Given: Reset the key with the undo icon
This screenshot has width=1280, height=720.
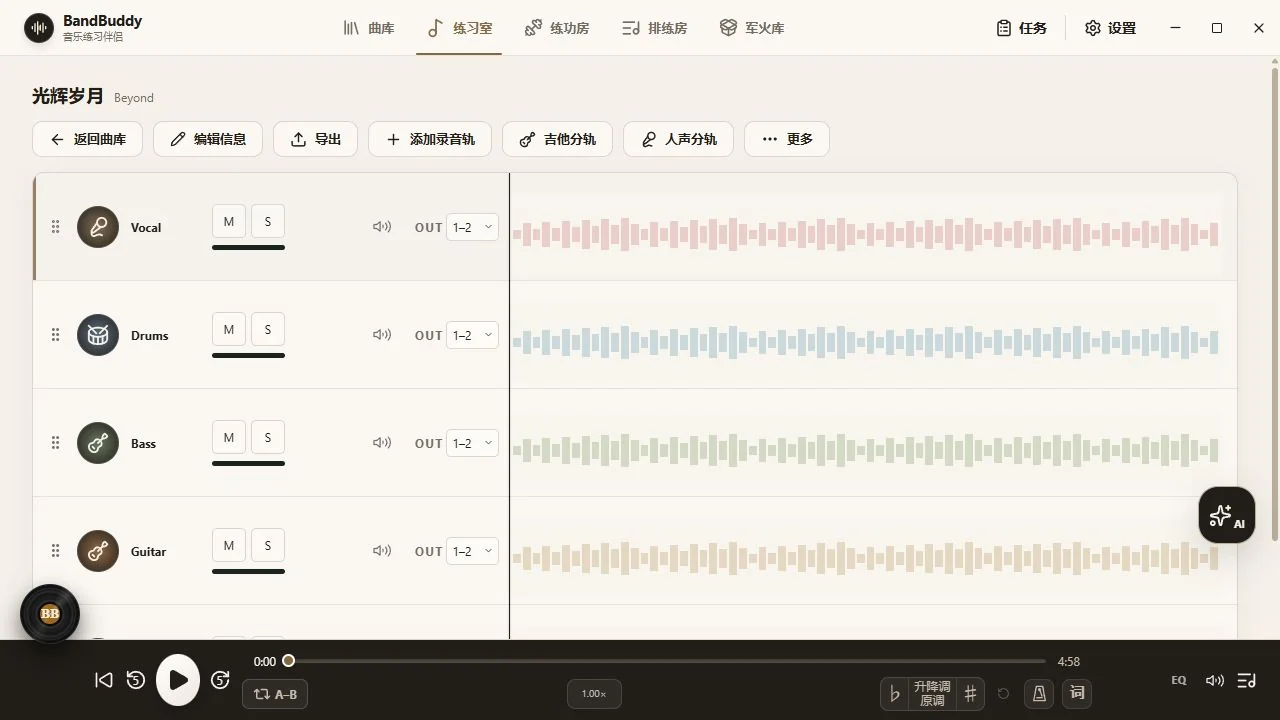Looking at the screenshot, I should point(1004,694).
